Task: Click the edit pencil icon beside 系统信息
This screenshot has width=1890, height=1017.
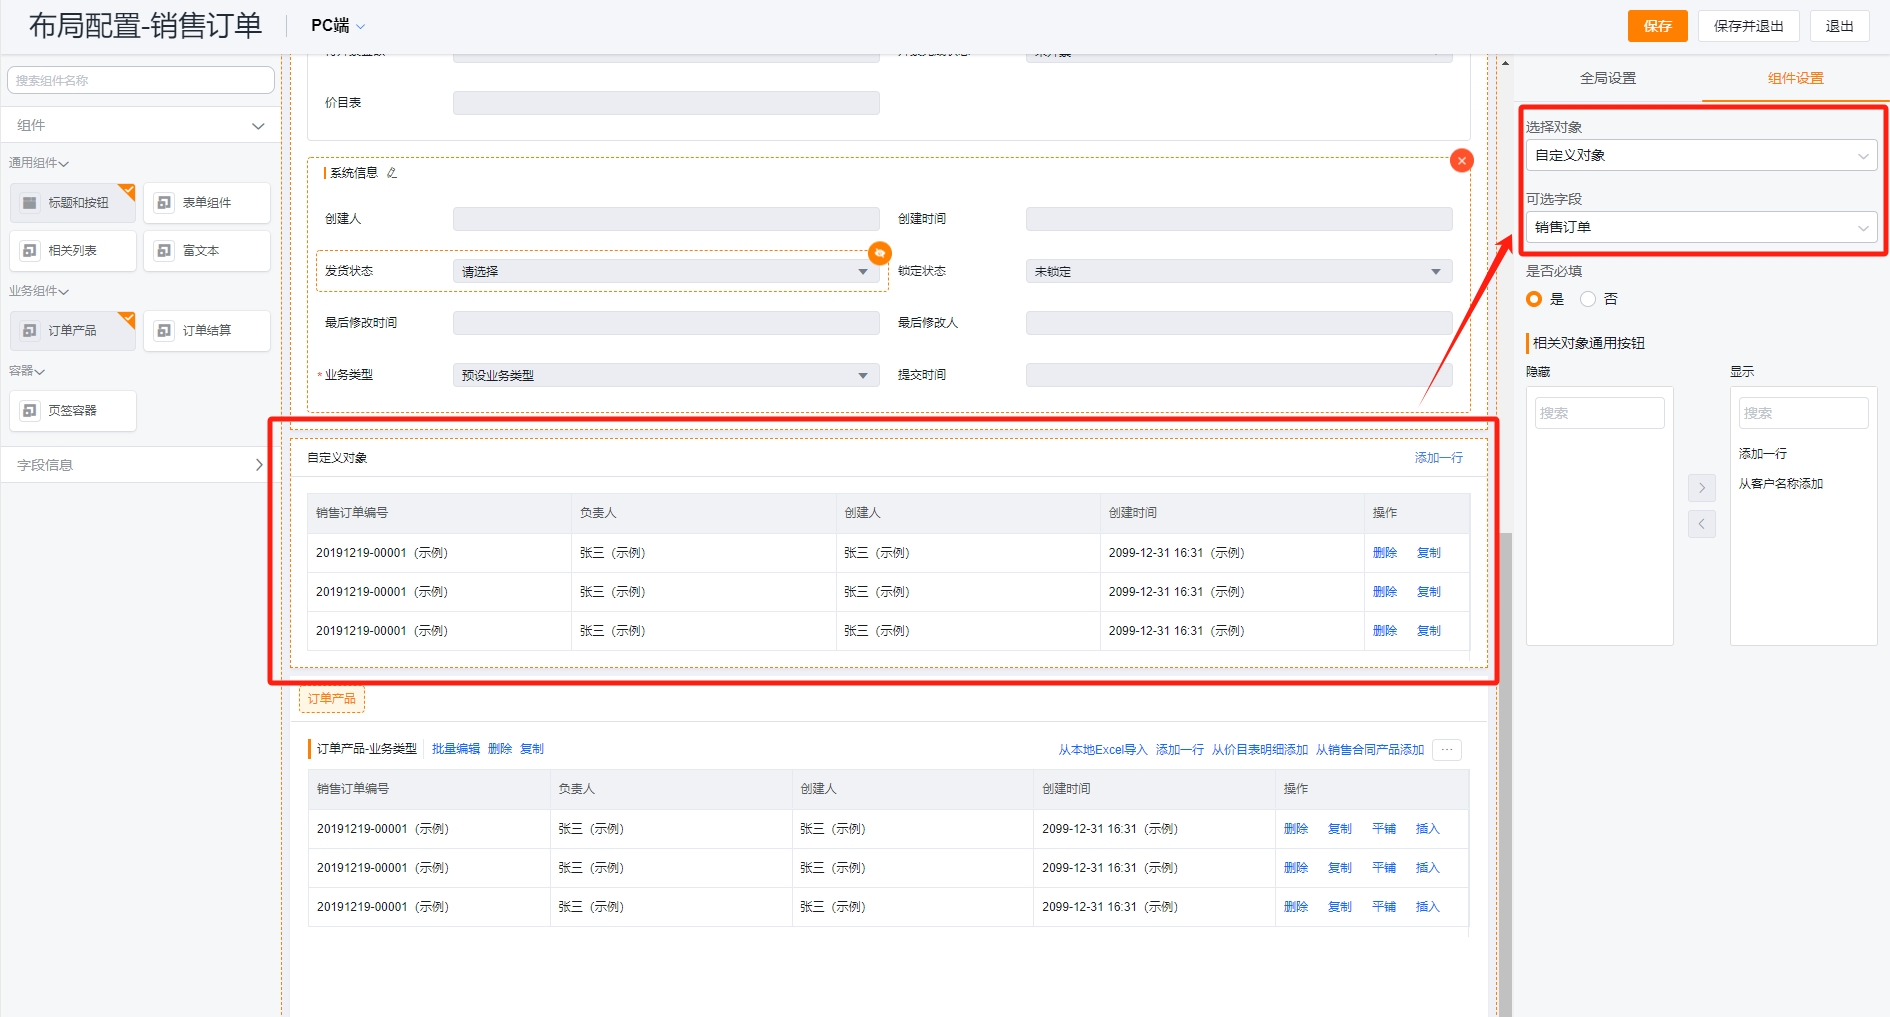Action: coord(392,173)
